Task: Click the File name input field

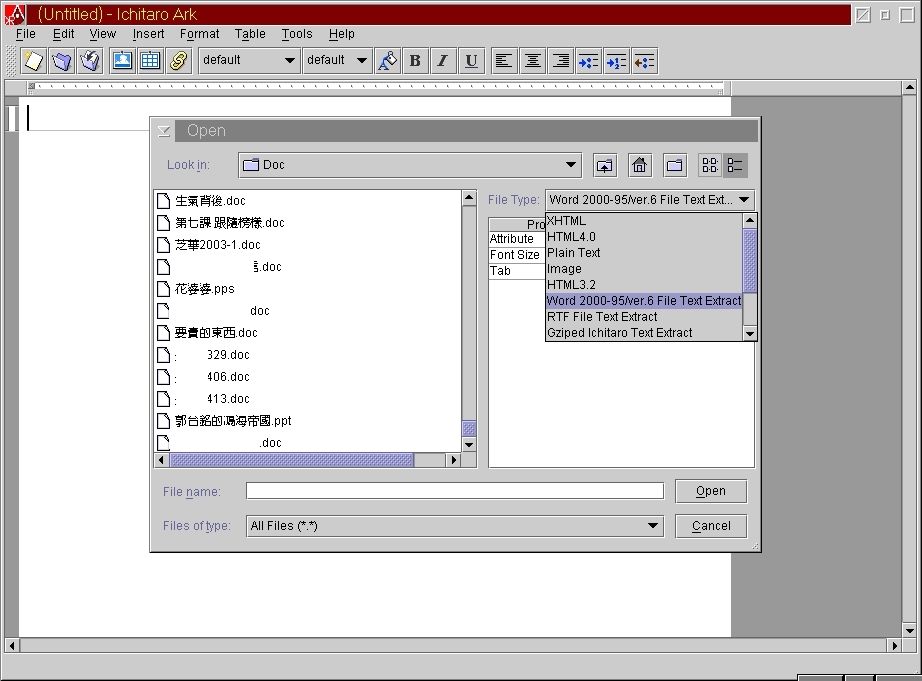Action: (x=455, y=491)
